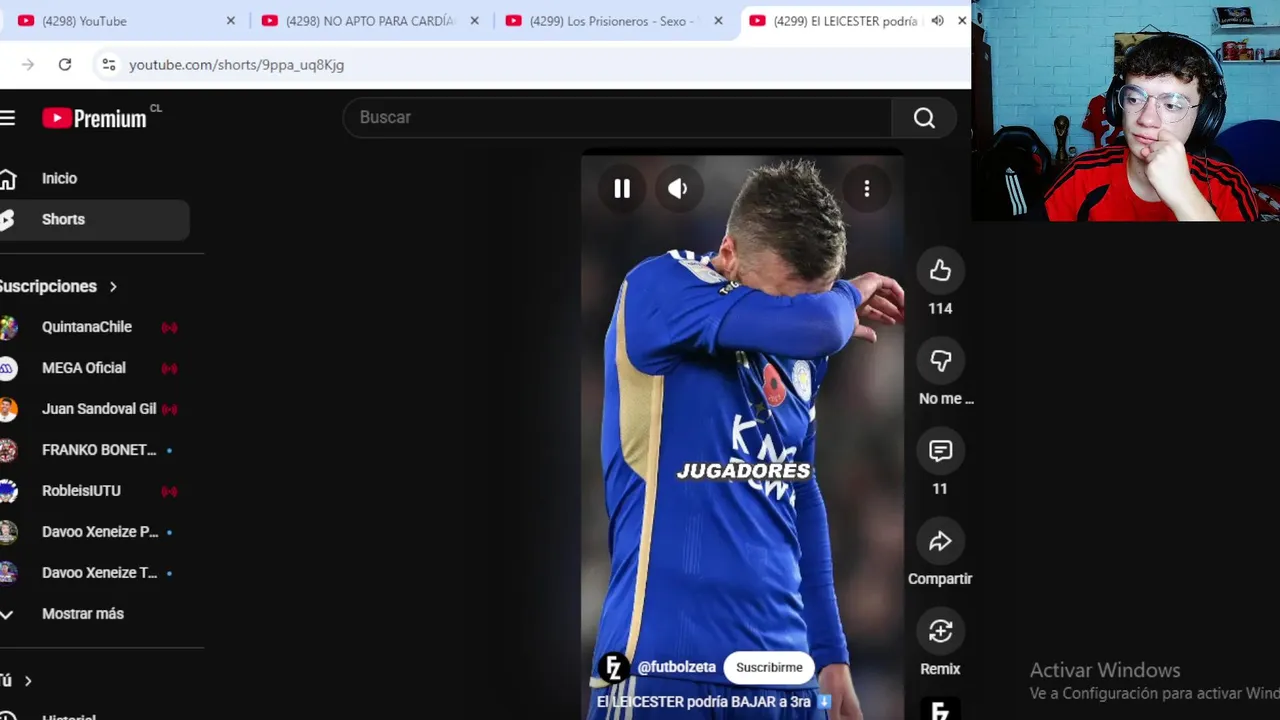The height and width of the screenshot is (720, 1280).
Task: Switch to the Los Prisioneros - Sexo tab
Action: [x=614, y=21]
